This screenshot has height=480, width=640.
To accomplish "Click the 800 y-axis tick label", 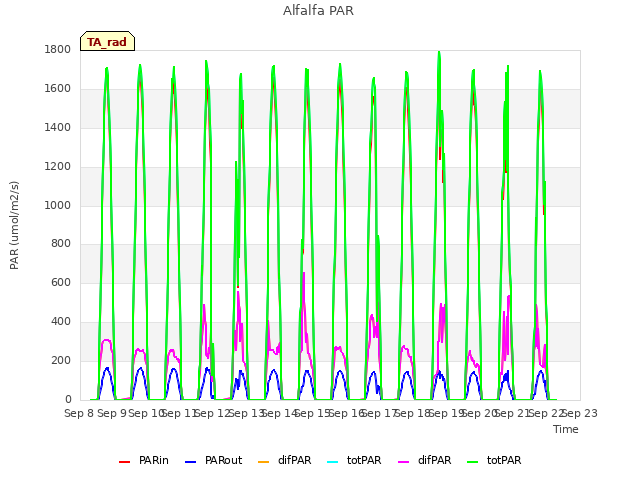I will tap(61, 244).
